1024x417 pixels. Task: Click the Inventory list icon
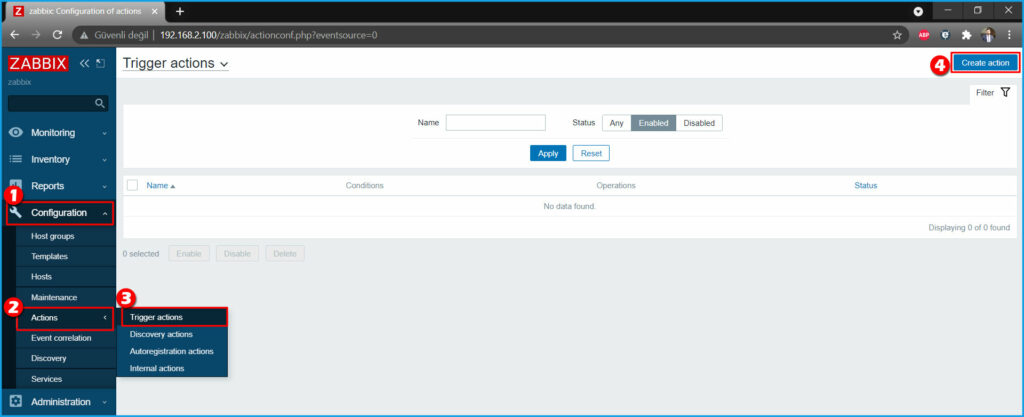click(x=16, y=159)
